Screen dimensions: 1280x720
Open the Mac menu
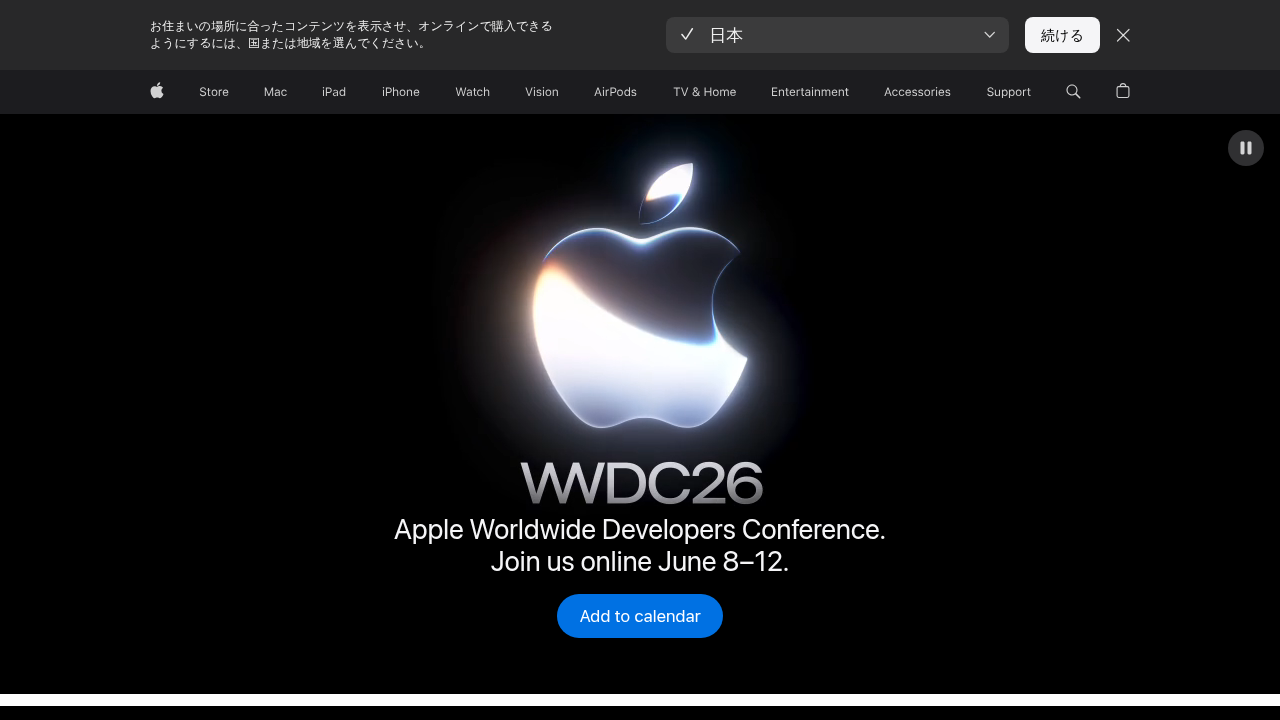(275, 92)
